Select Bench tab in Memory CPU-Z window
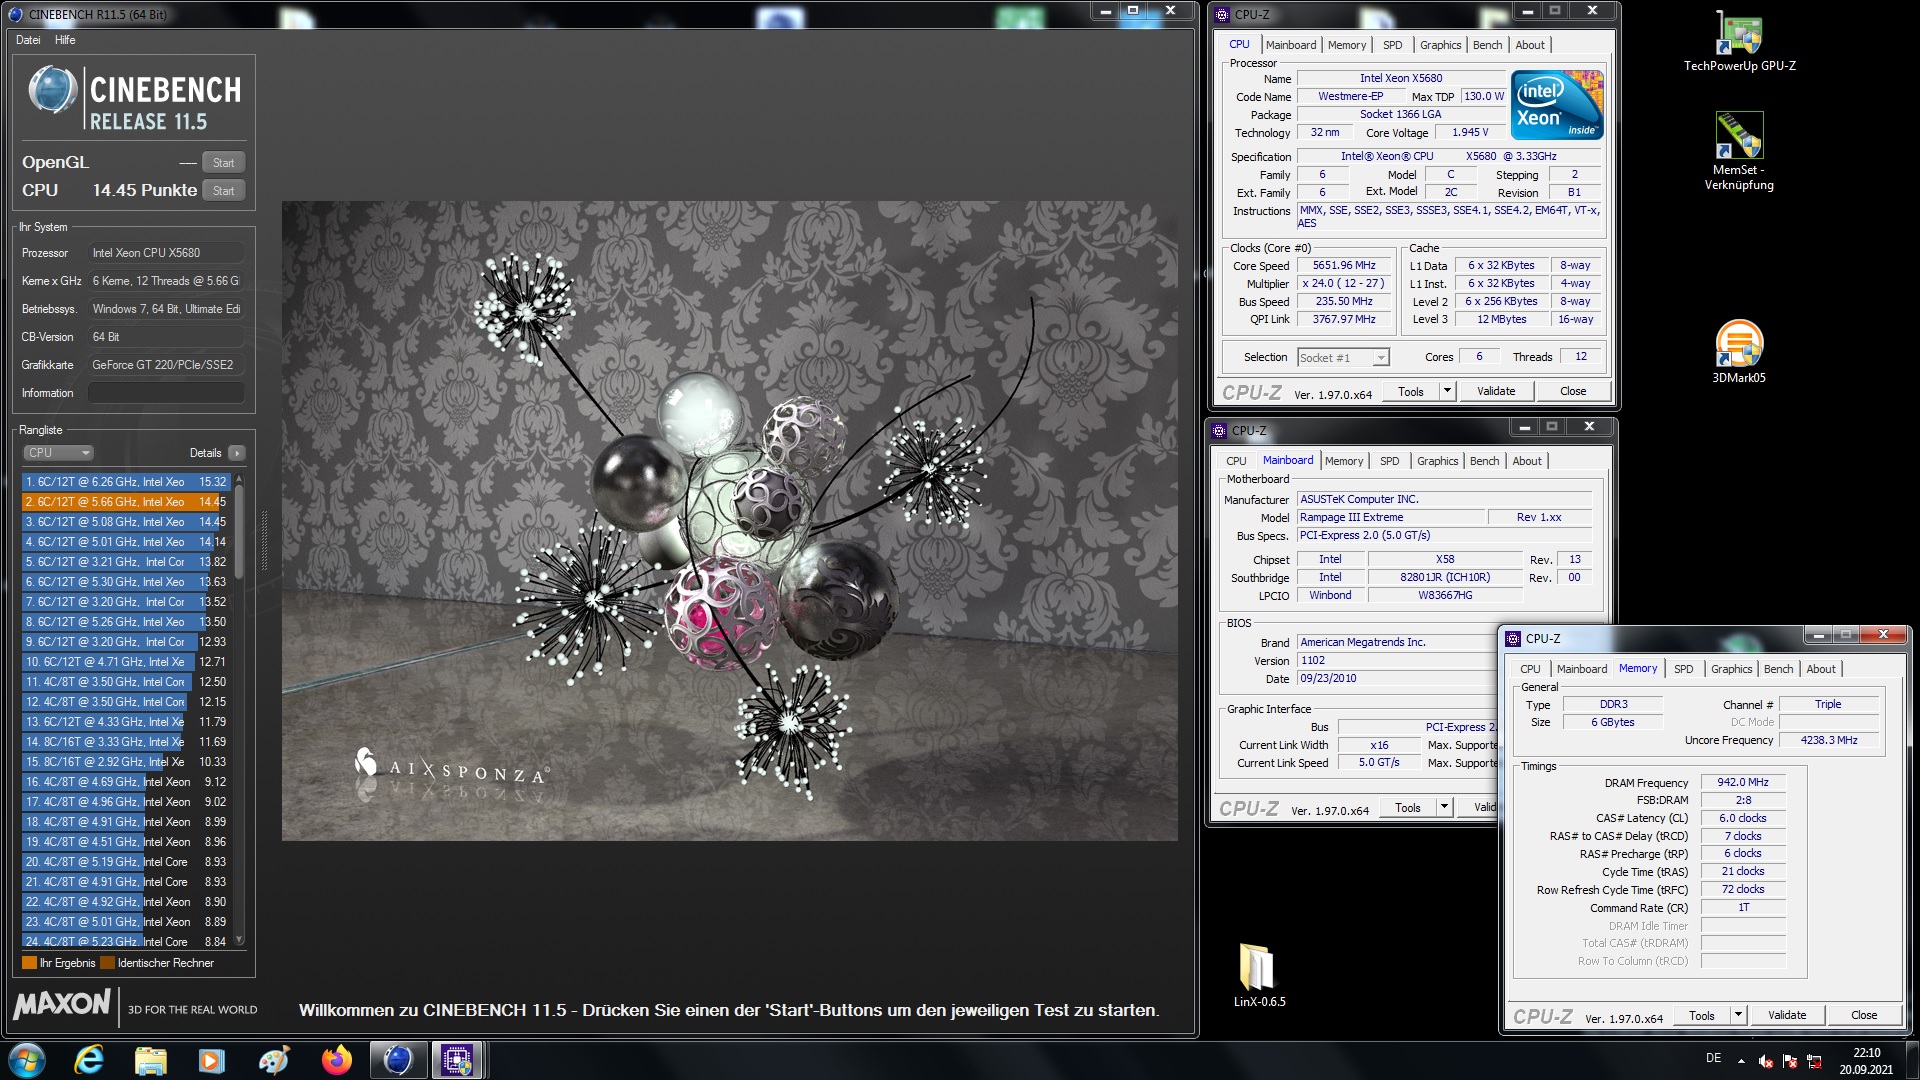 [x=1778, y=669]
